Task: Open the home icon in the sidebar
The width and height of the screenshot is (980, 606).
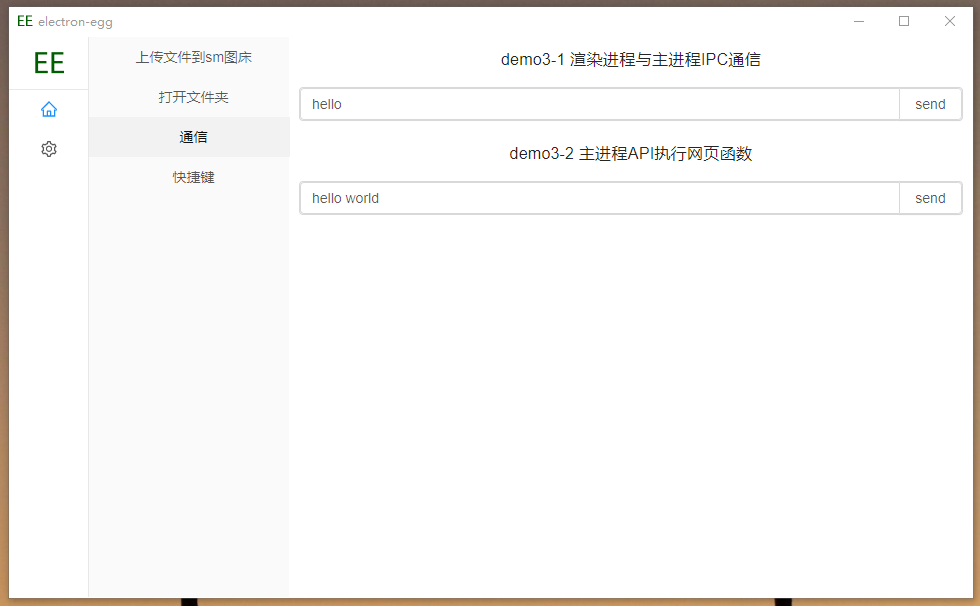Action: pyautogui.click(x=48, y=109)
